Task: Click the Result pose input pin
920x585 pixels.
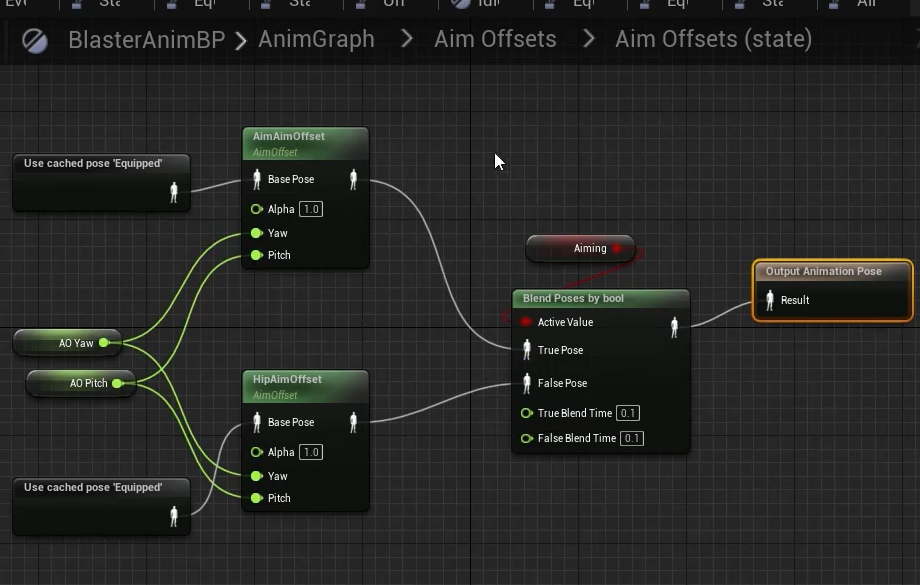Action: pyautogui.click(x=770, y=300)
